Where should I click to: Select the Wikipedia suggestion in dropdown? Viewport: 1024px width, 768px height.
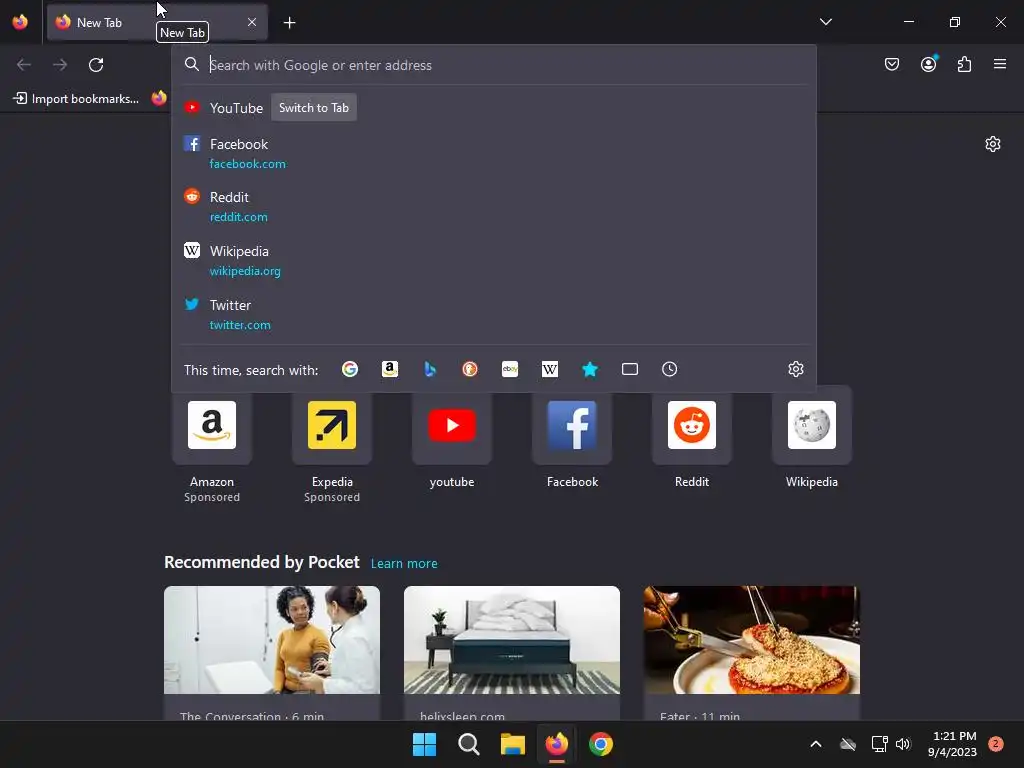(x=494, y=261)
